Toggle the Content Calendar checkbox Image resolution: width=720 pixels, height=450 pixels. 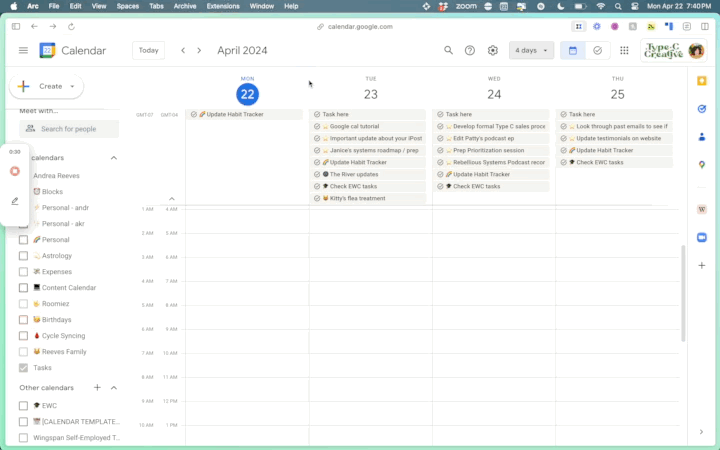(24, 287)
